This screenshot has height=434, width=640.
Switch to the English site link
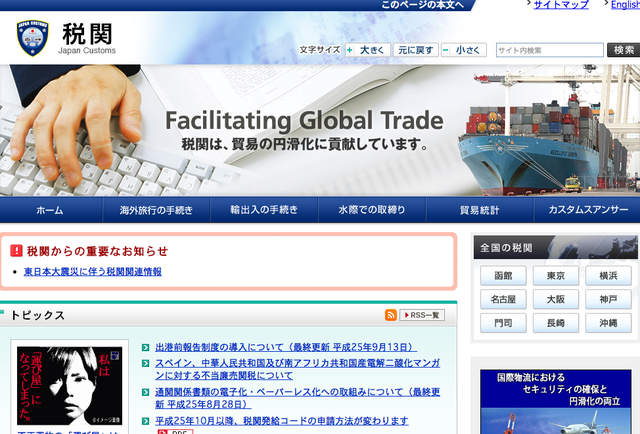pos(625,5)
